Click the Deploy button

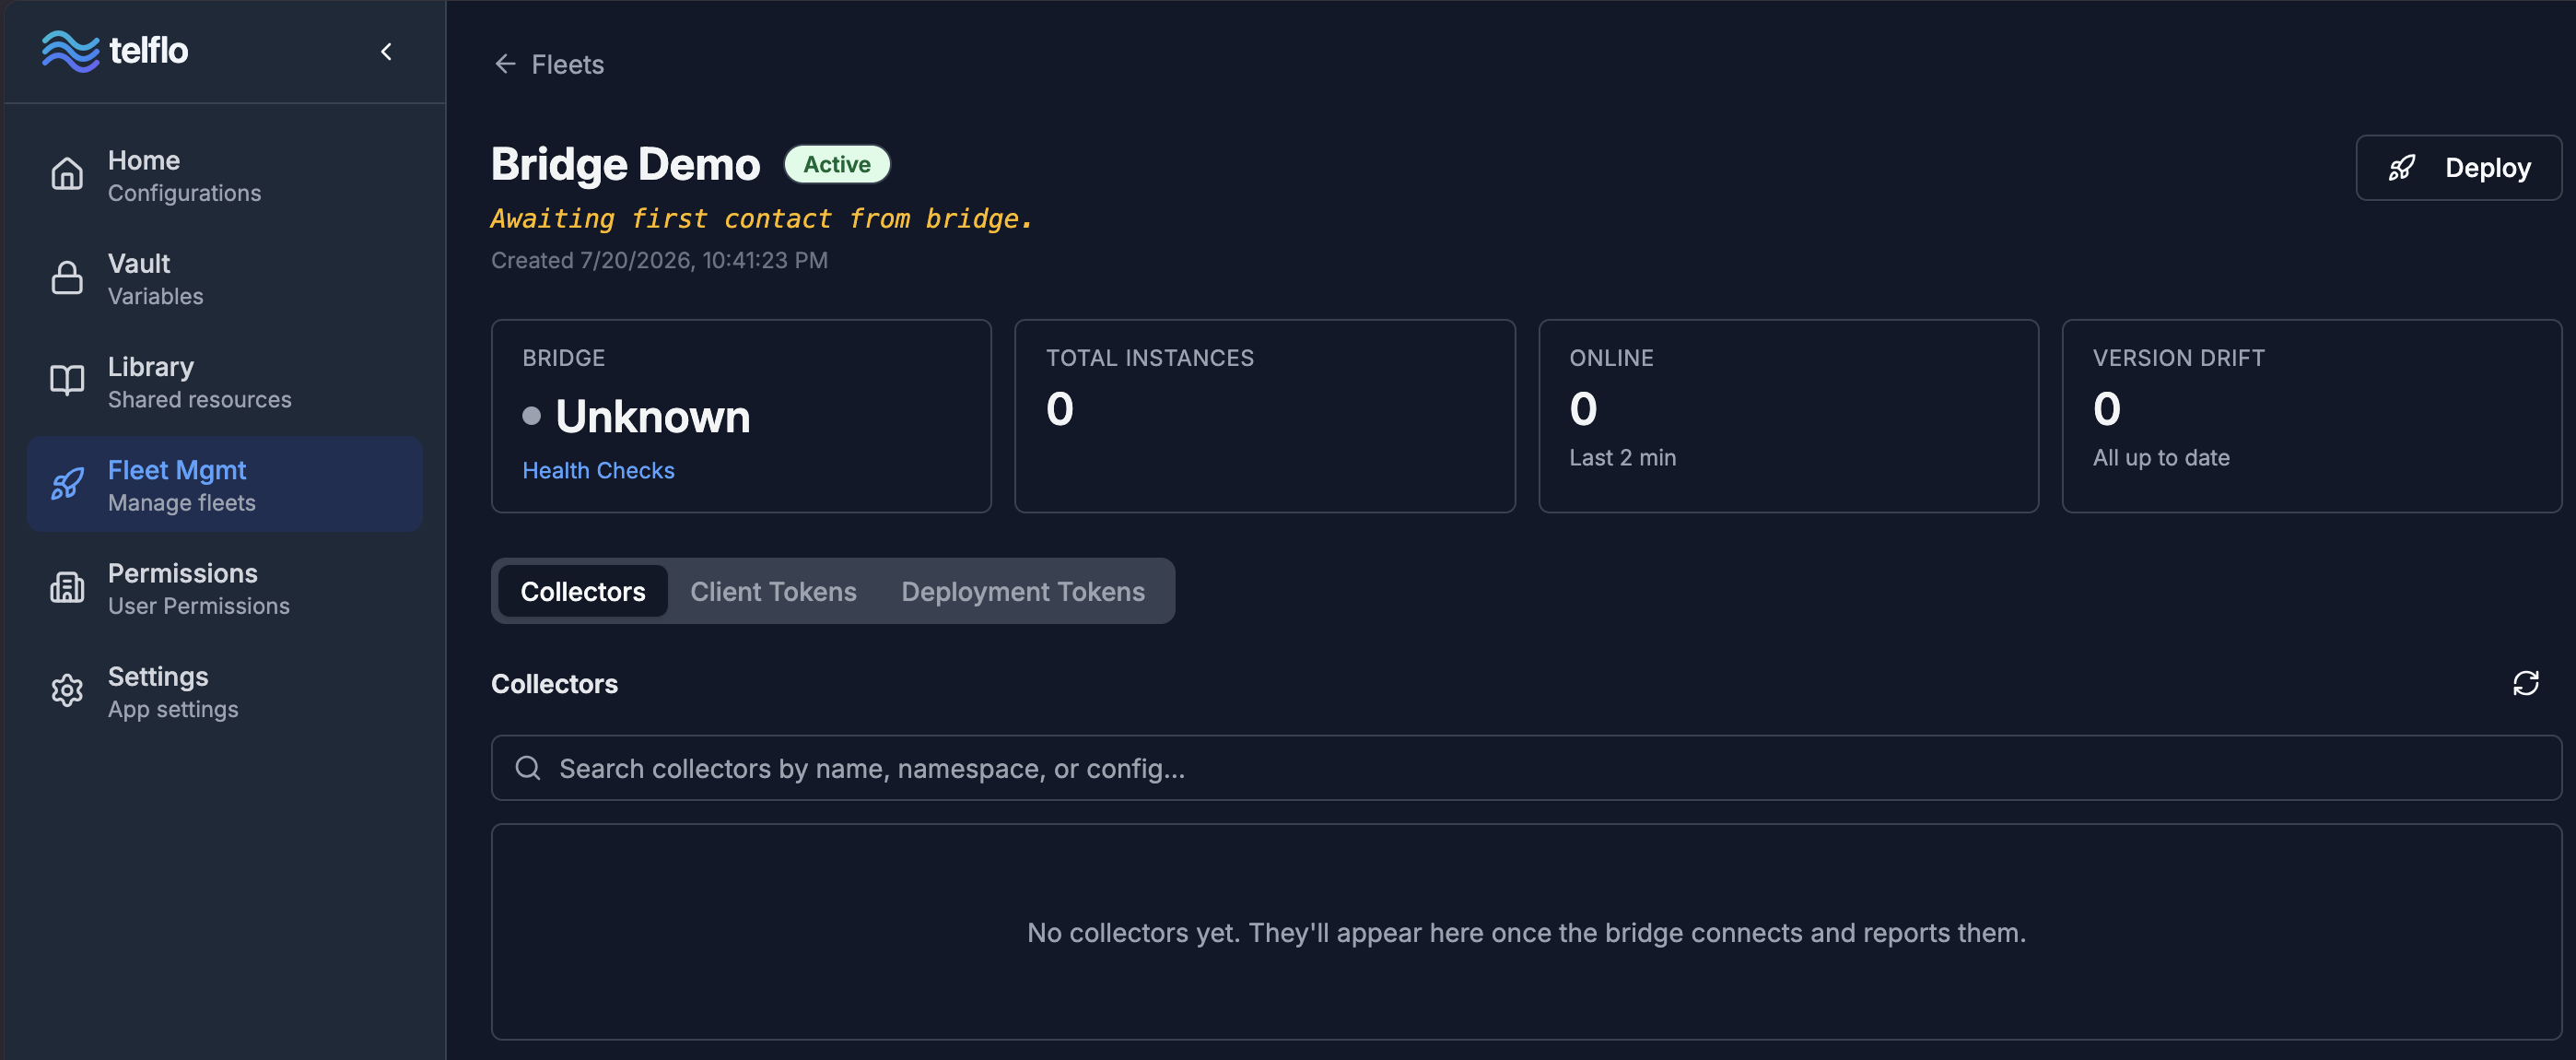pyautogui.click(x=2458, y=167)
